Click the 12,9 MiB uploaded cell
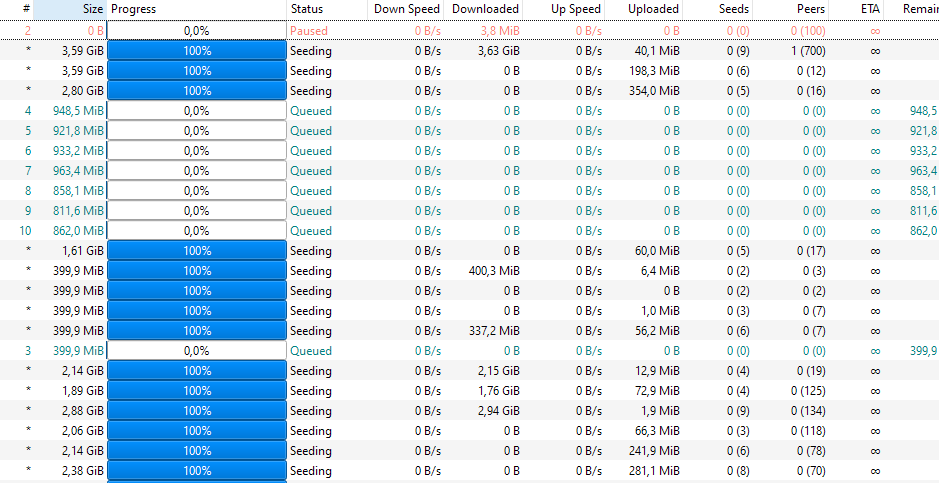 [x=657, y=370]
